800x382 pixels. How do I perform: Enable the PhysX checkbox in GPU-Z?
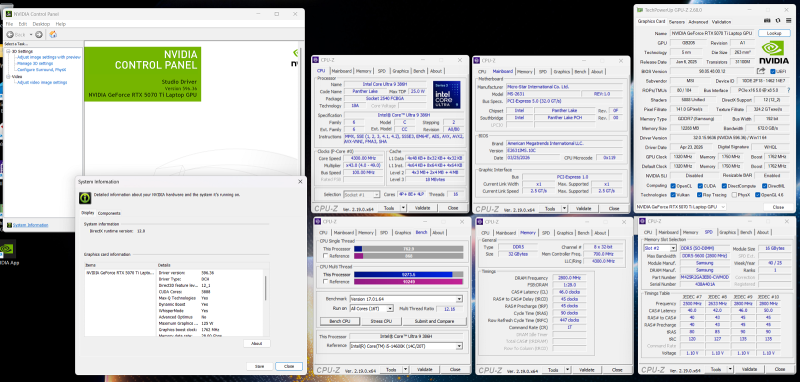click(x=734, y=194)
